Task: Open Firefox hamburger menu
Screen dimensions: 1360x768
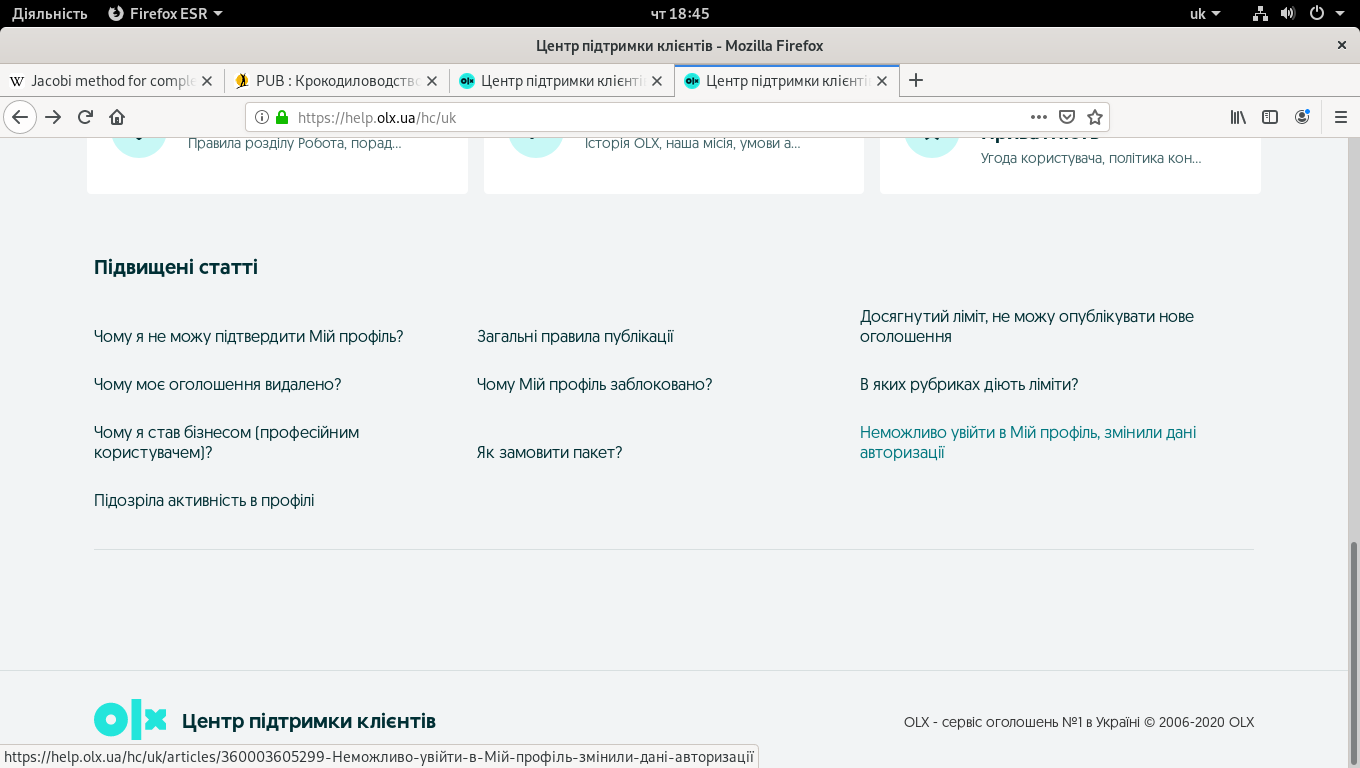Action: [1341, 117]
